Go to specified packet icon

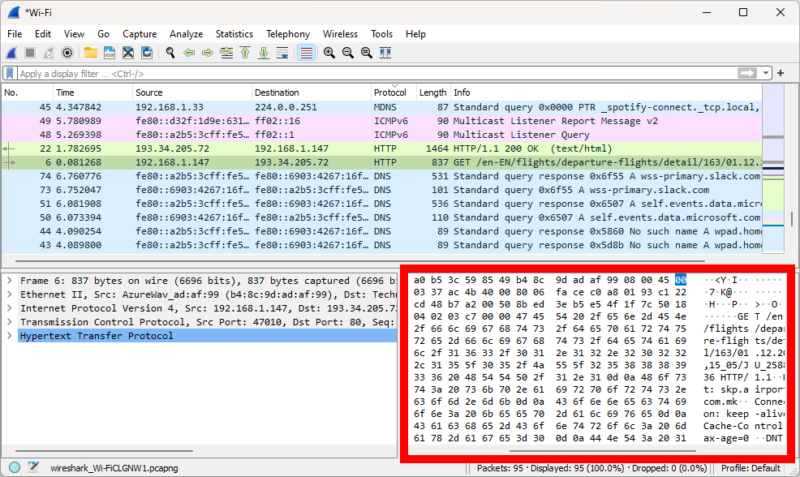click(x=227, y=53)
